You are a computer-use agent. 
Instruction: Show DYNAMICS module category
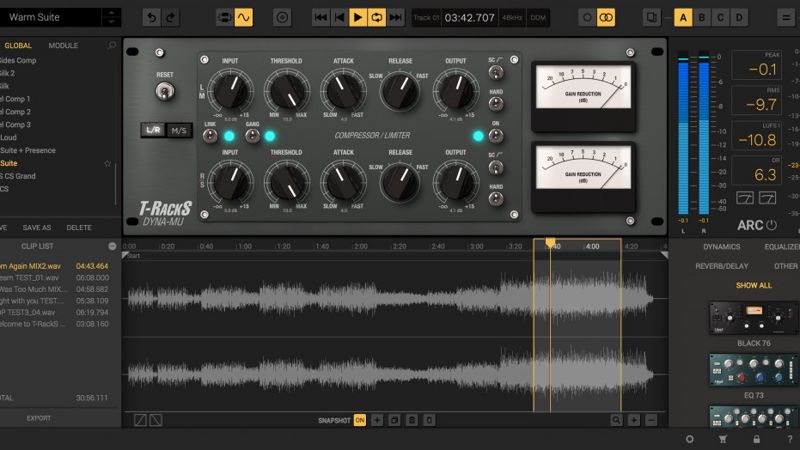721,247
